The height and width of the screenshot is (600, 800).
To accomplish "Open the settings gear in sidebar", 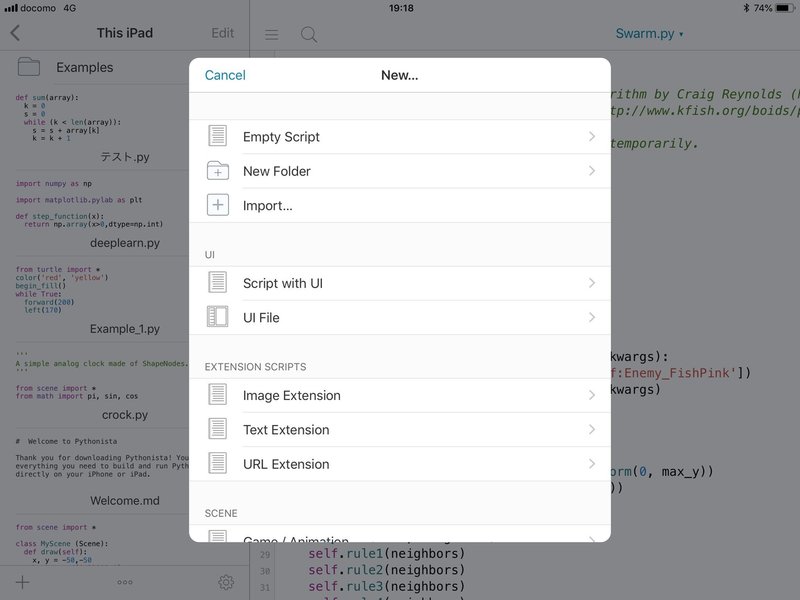I will pyautogui.click(x=227, y=582).
